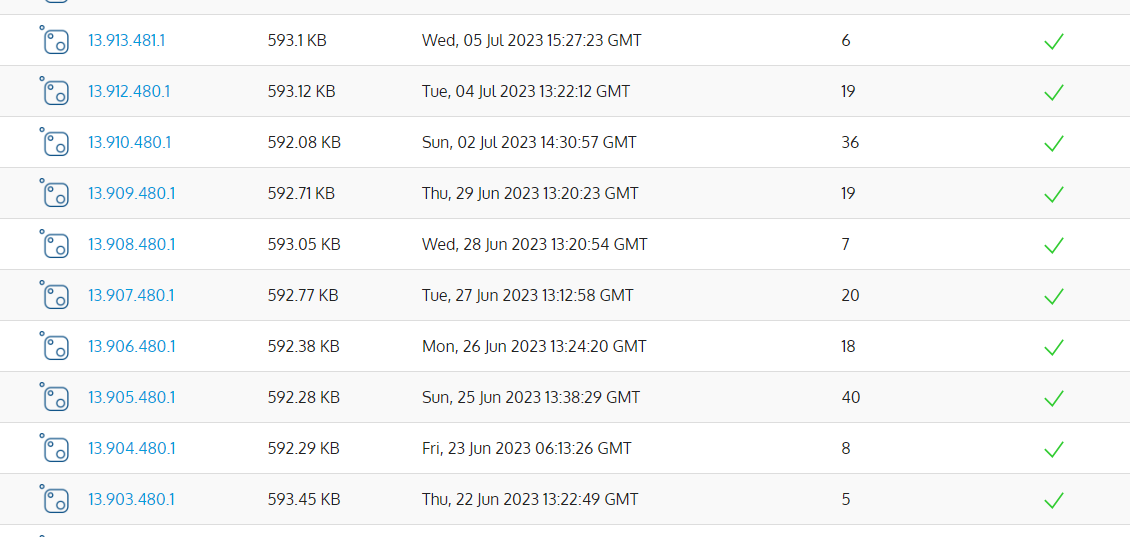Open version link 13.912.480.1
Viewport: 1130px width, 537px height.
pyautogui.click(x=129, y=92)
